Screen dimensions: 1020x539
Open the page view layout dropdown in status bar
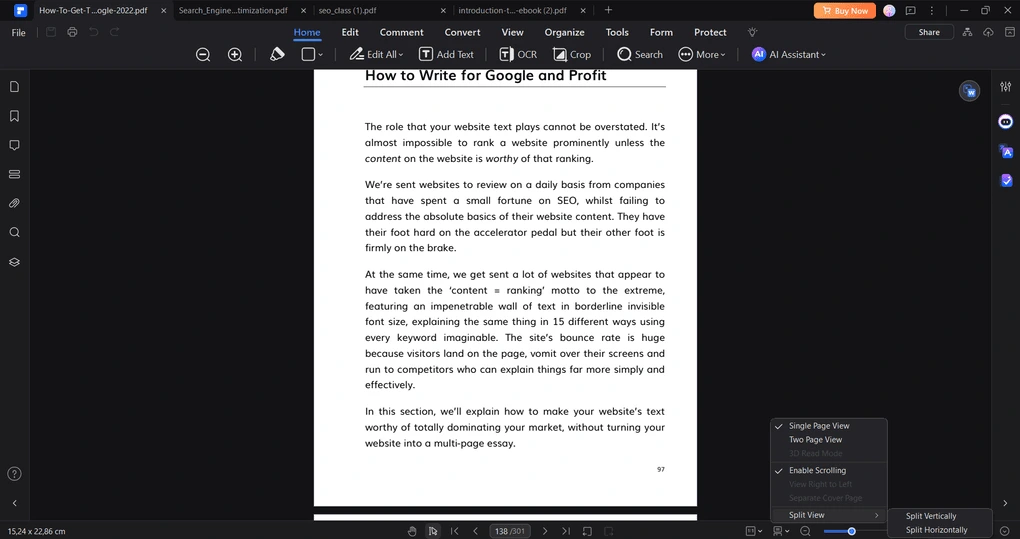[x=781, y=531]
